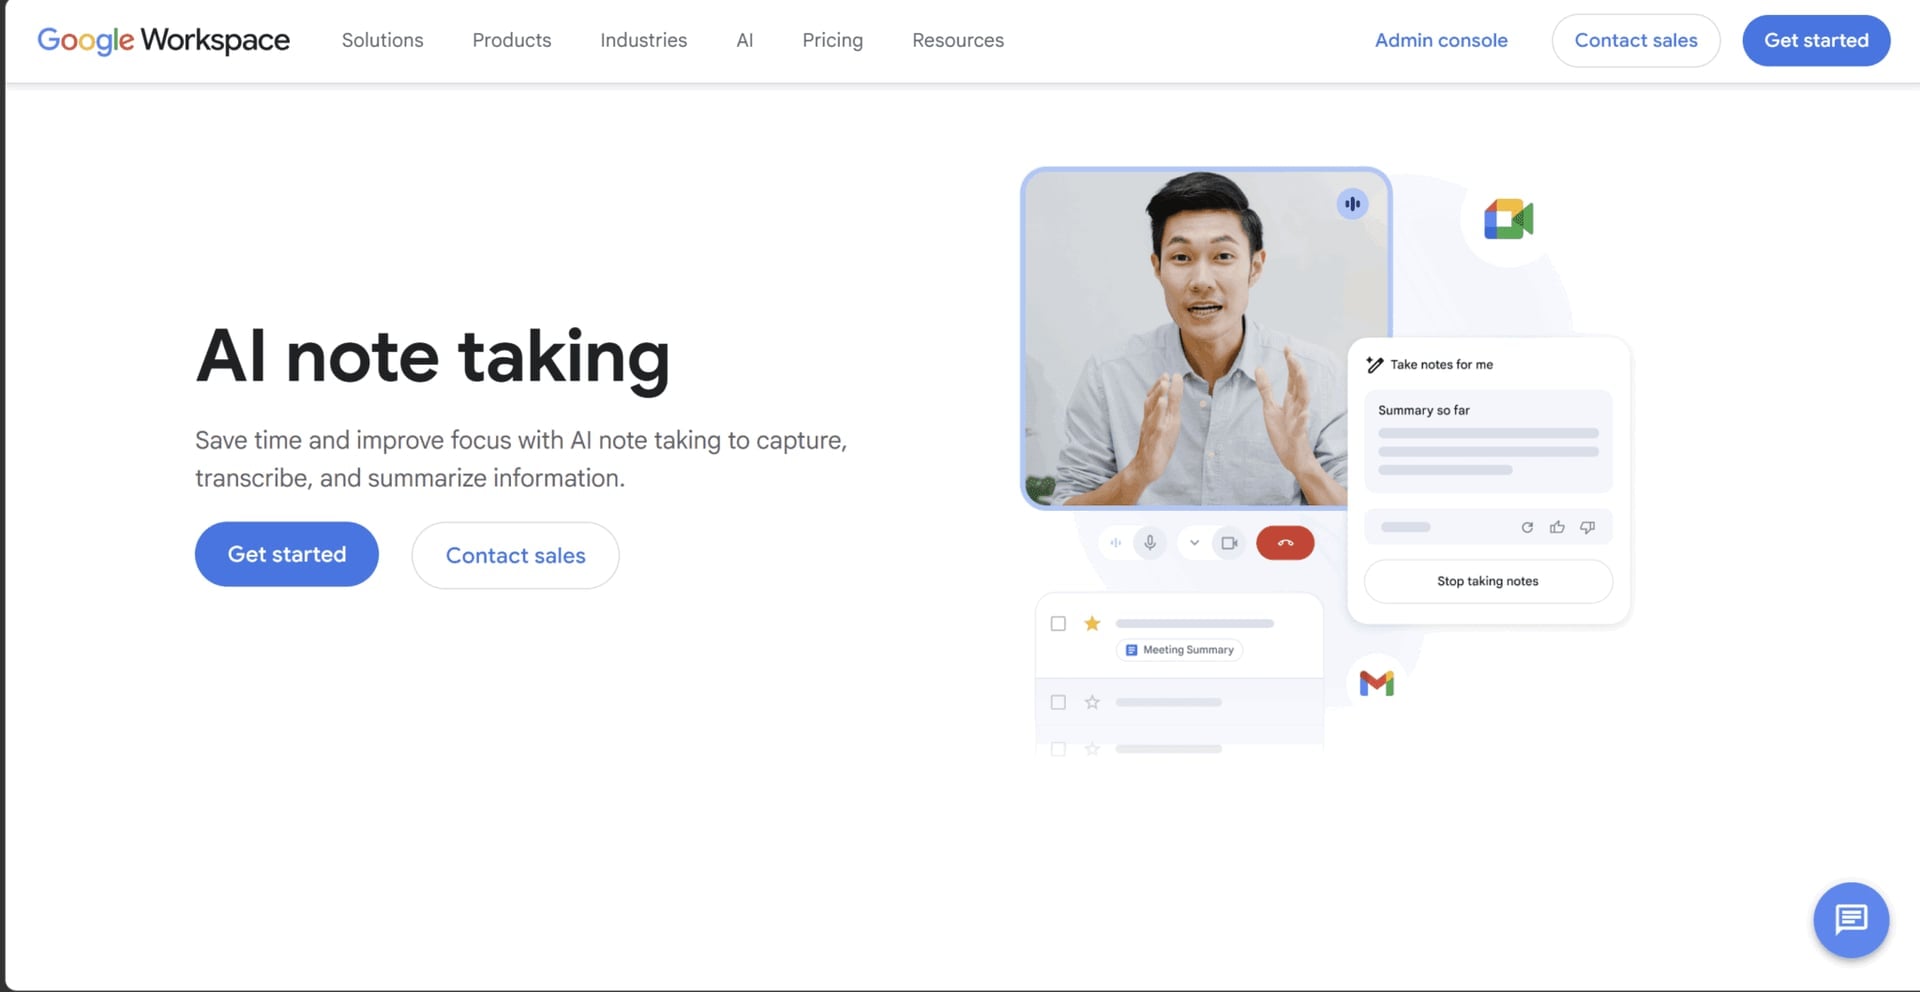
Task: Click the AI note taking heading
Action: (433, 357)
